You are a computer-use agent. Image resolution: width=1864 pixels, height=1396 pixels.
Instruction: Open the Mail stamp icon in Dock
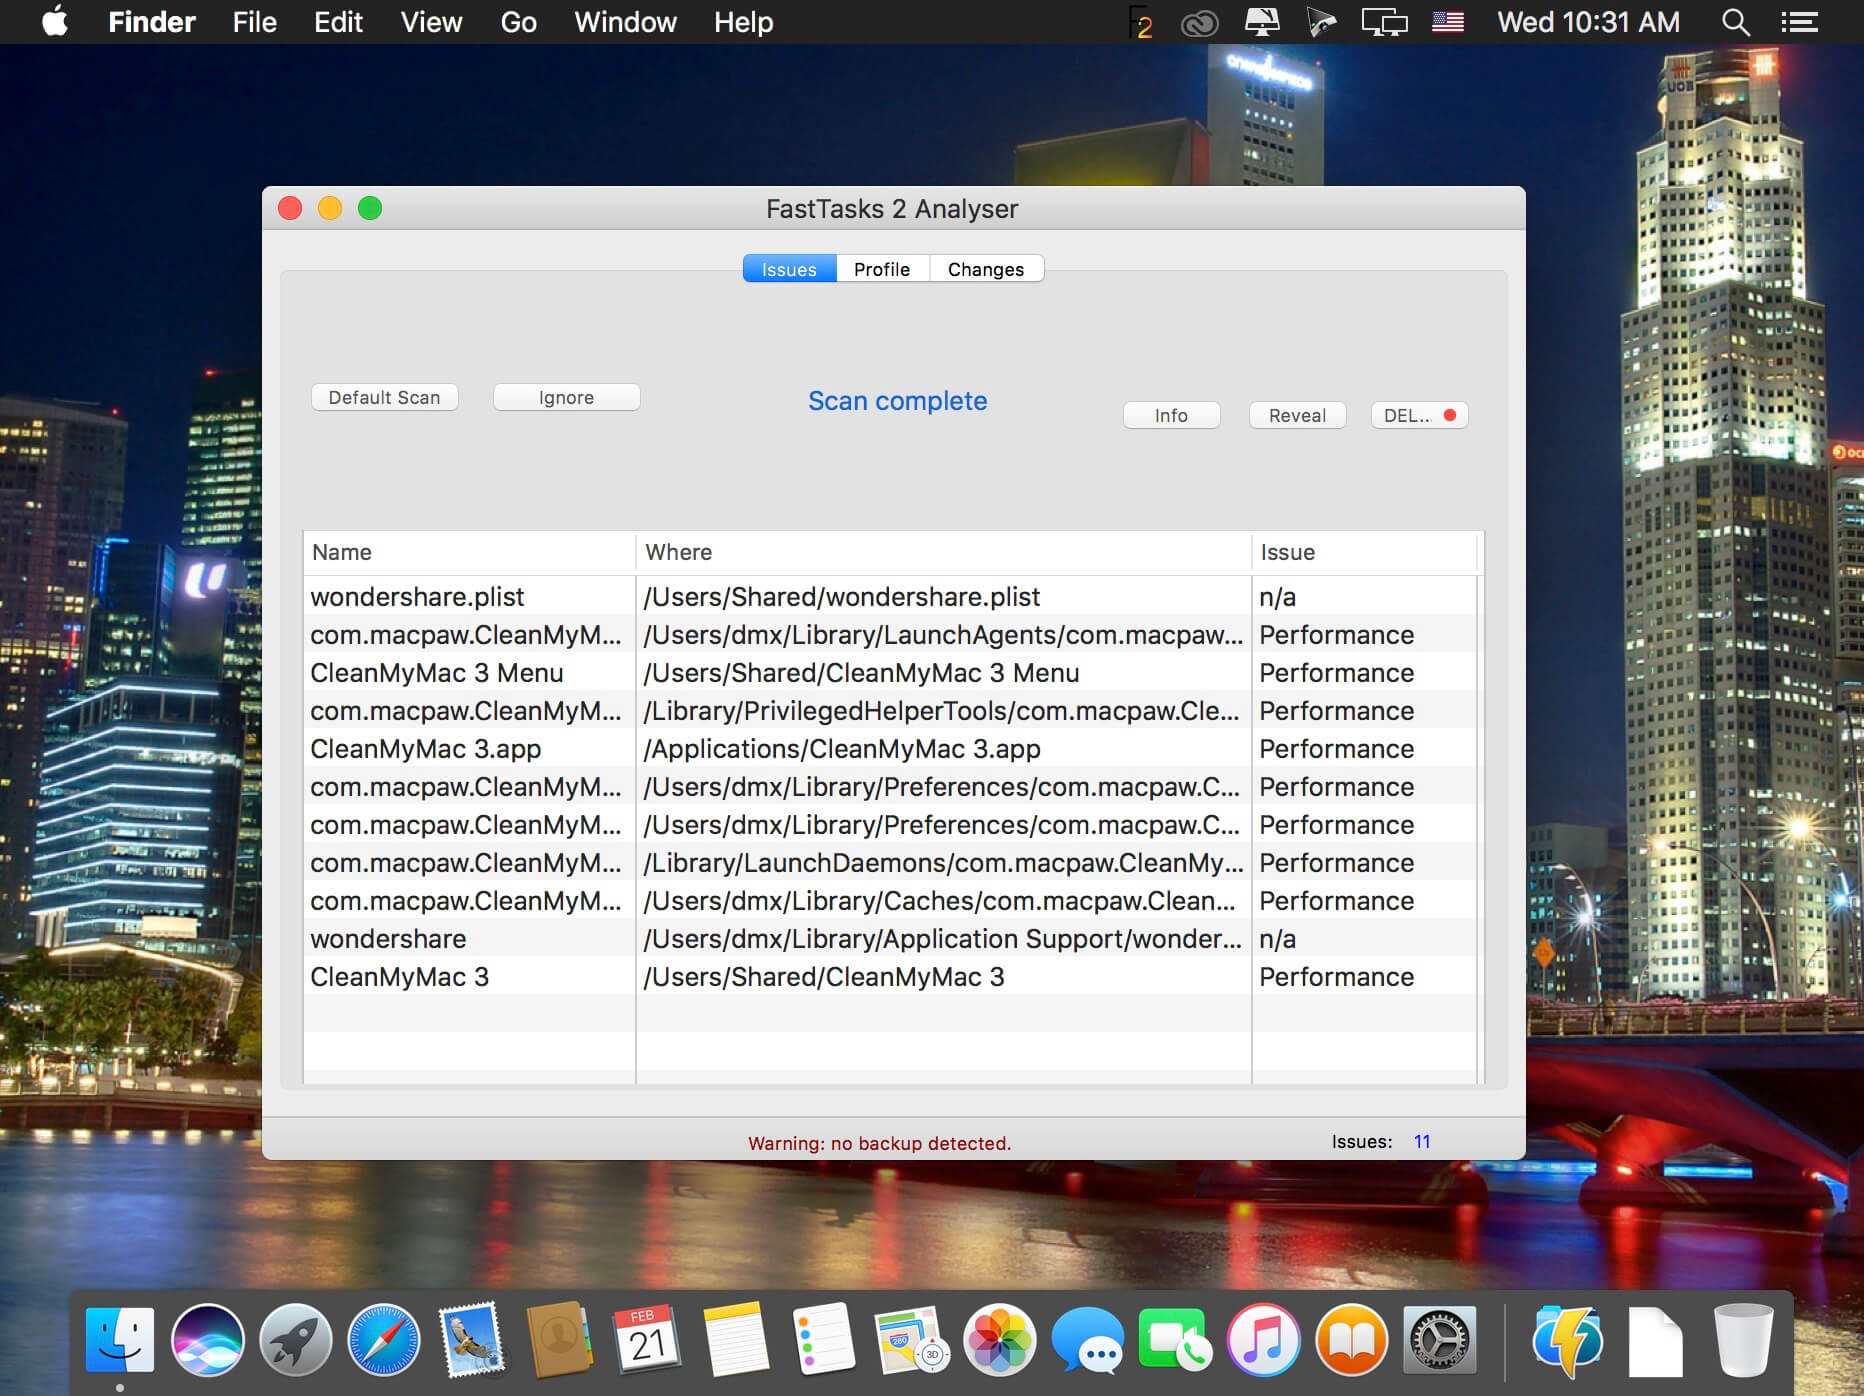click(x=471, y=1339)
